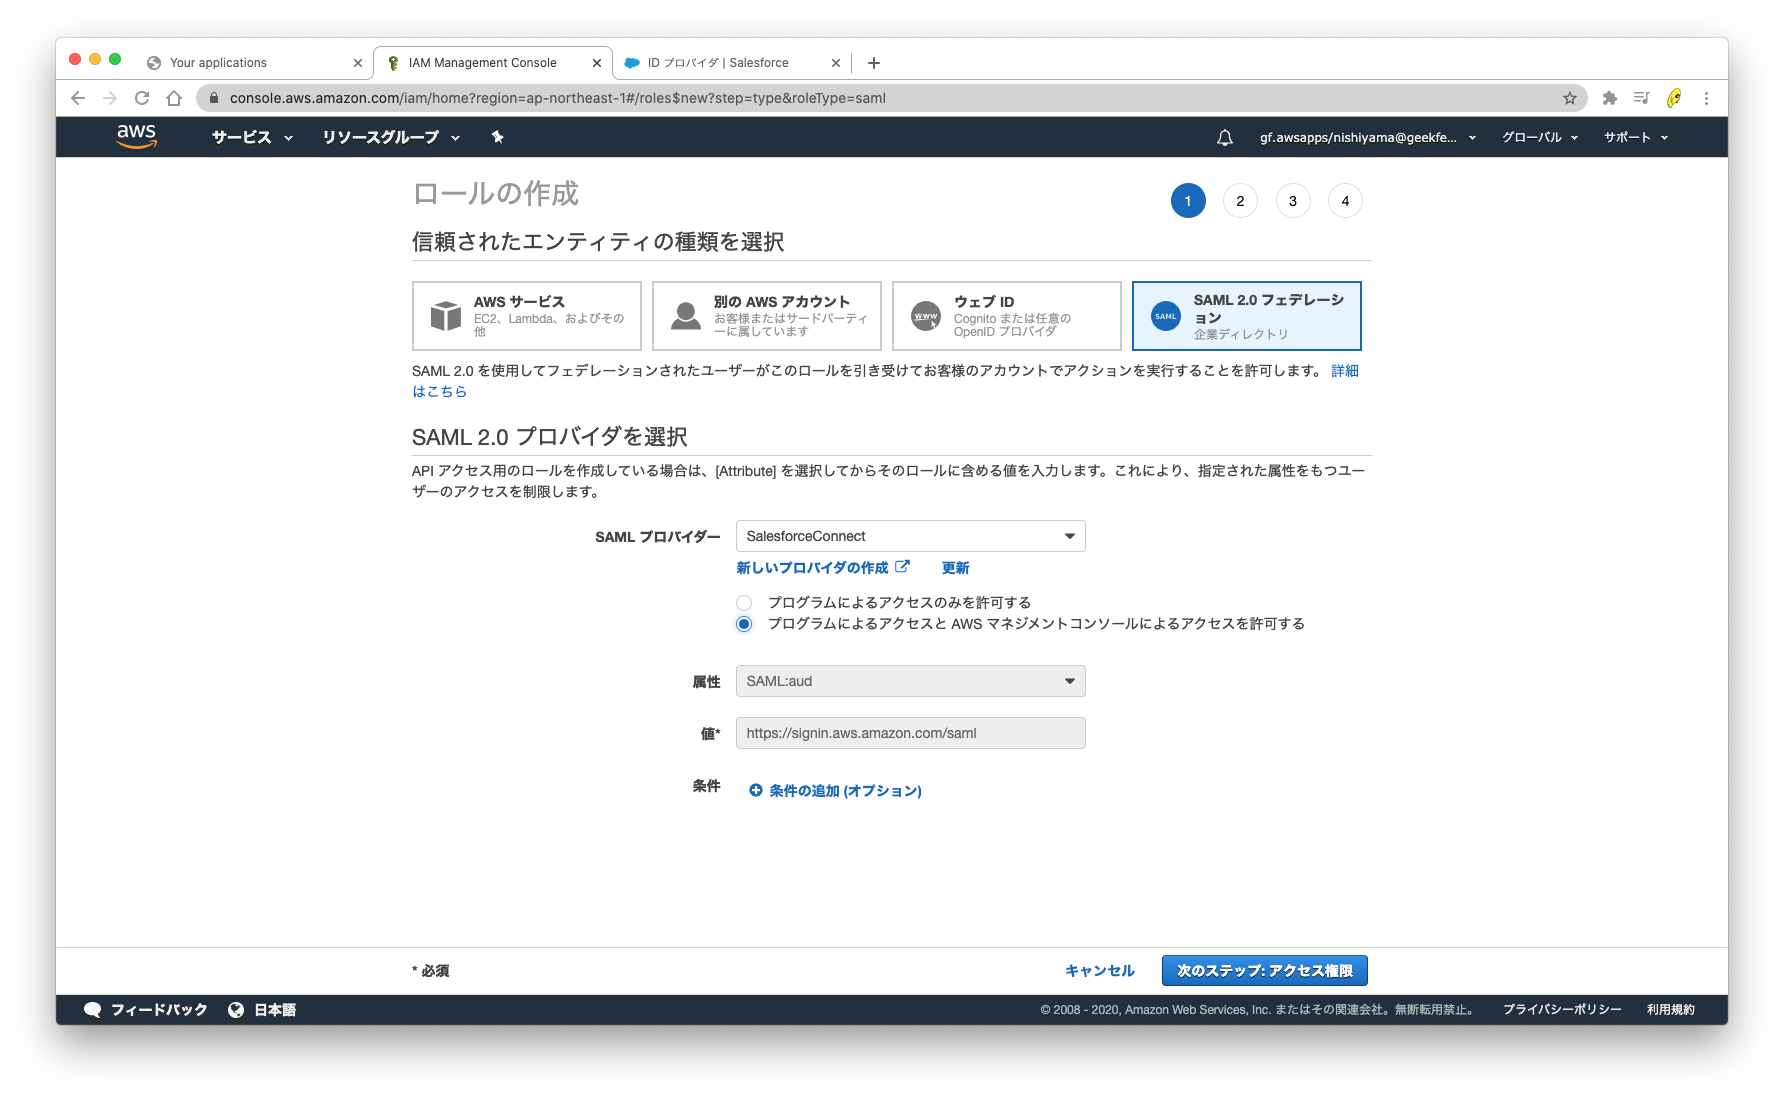Click the AWS logo home icon
This screenshot has height=1099, width=1784.
tap(136, 136)
